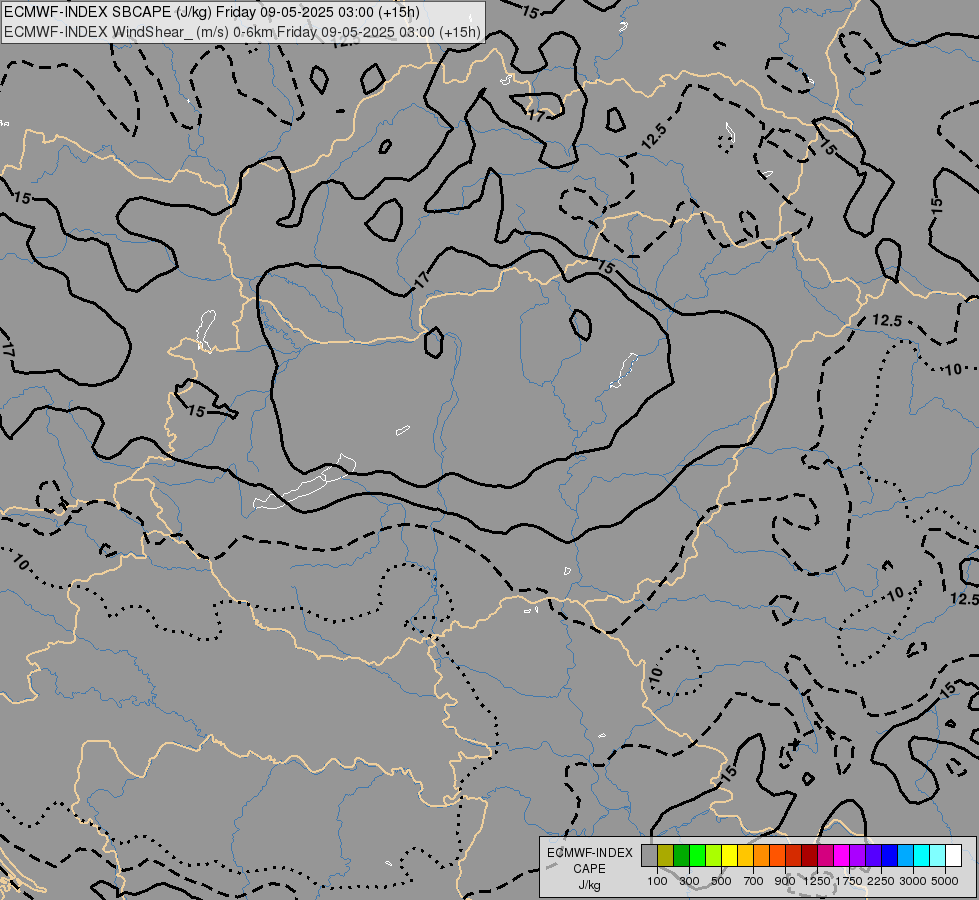Click the orange-red legend swatch
Image resolution: width=979 pixels, height=900 pixels.
click(x=777, y=855)
